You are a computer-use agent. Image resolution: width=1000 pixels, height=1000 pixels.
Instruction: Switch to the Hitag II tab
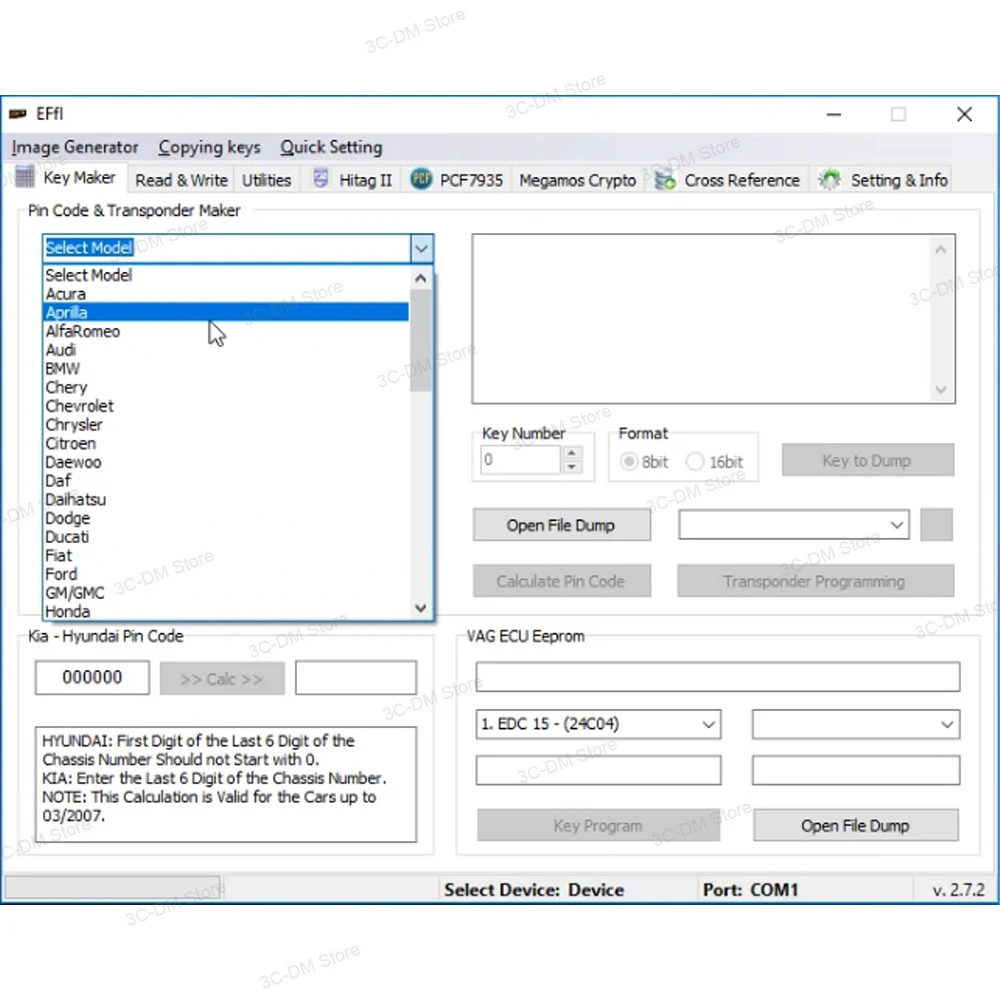(x=351, y=180)
